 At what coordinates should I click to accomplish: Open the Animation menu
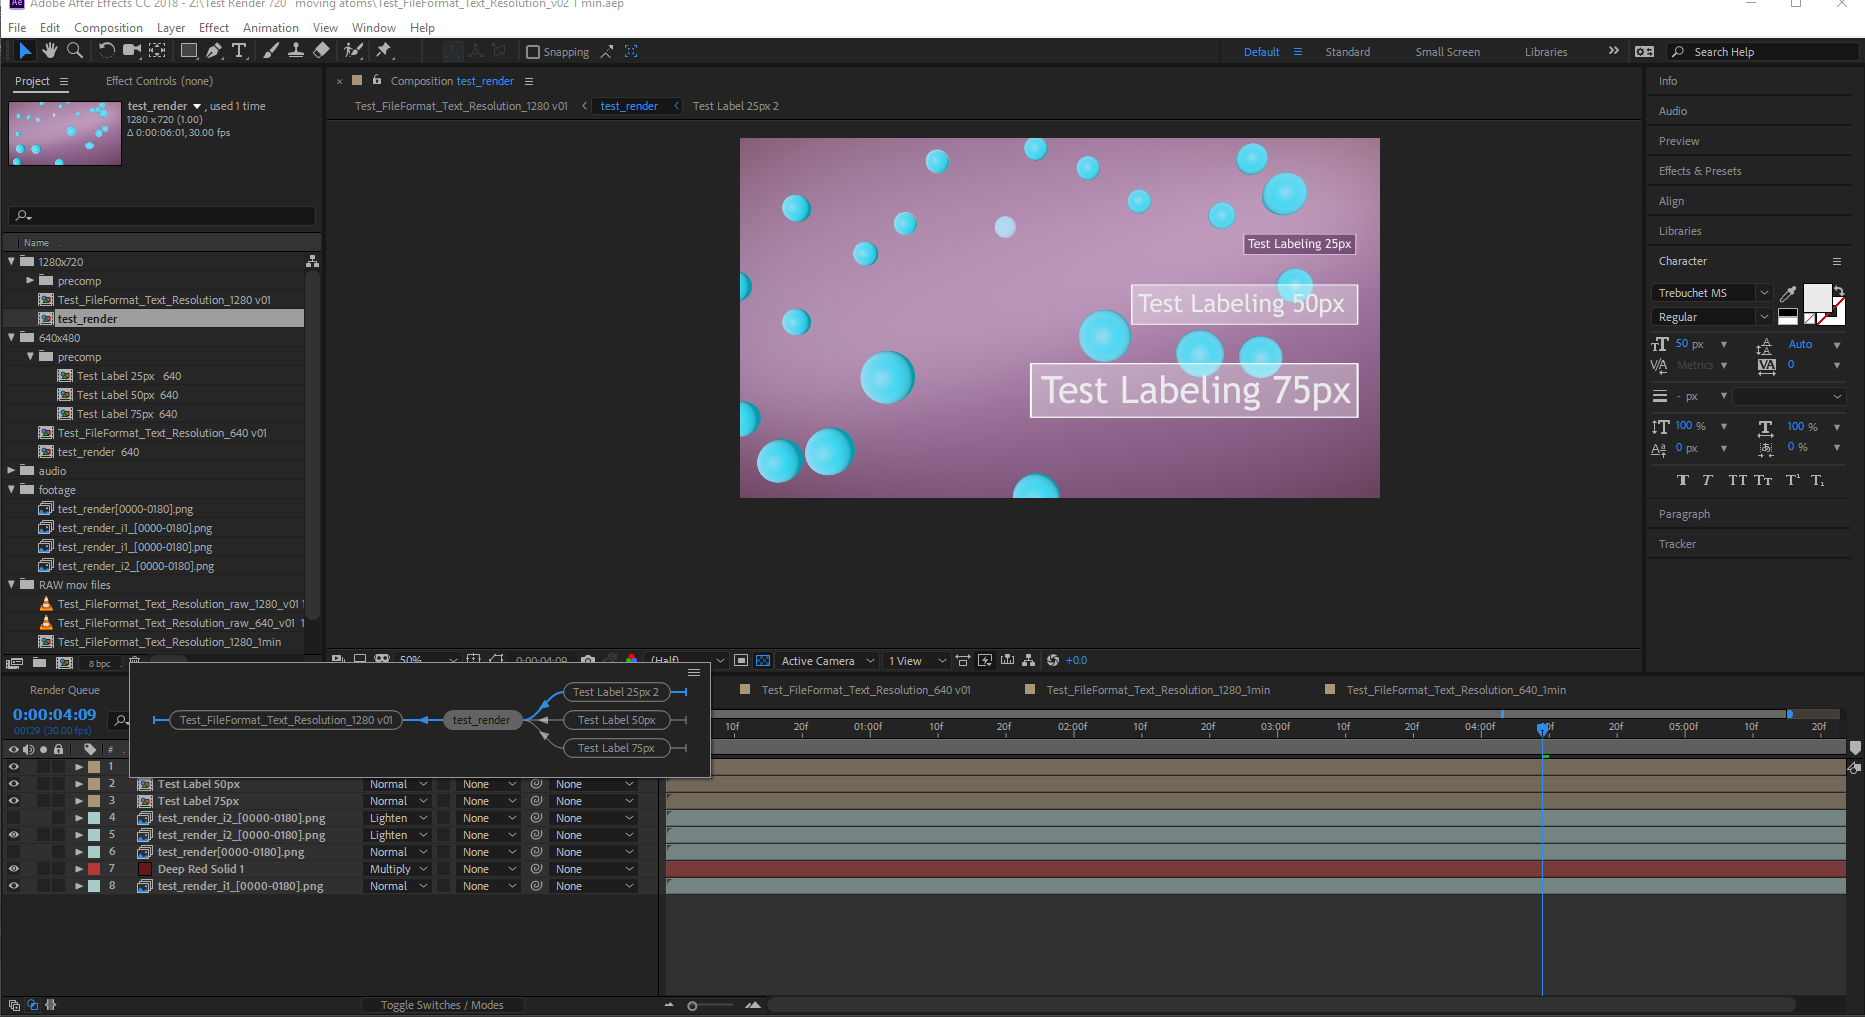click(271, 28)
